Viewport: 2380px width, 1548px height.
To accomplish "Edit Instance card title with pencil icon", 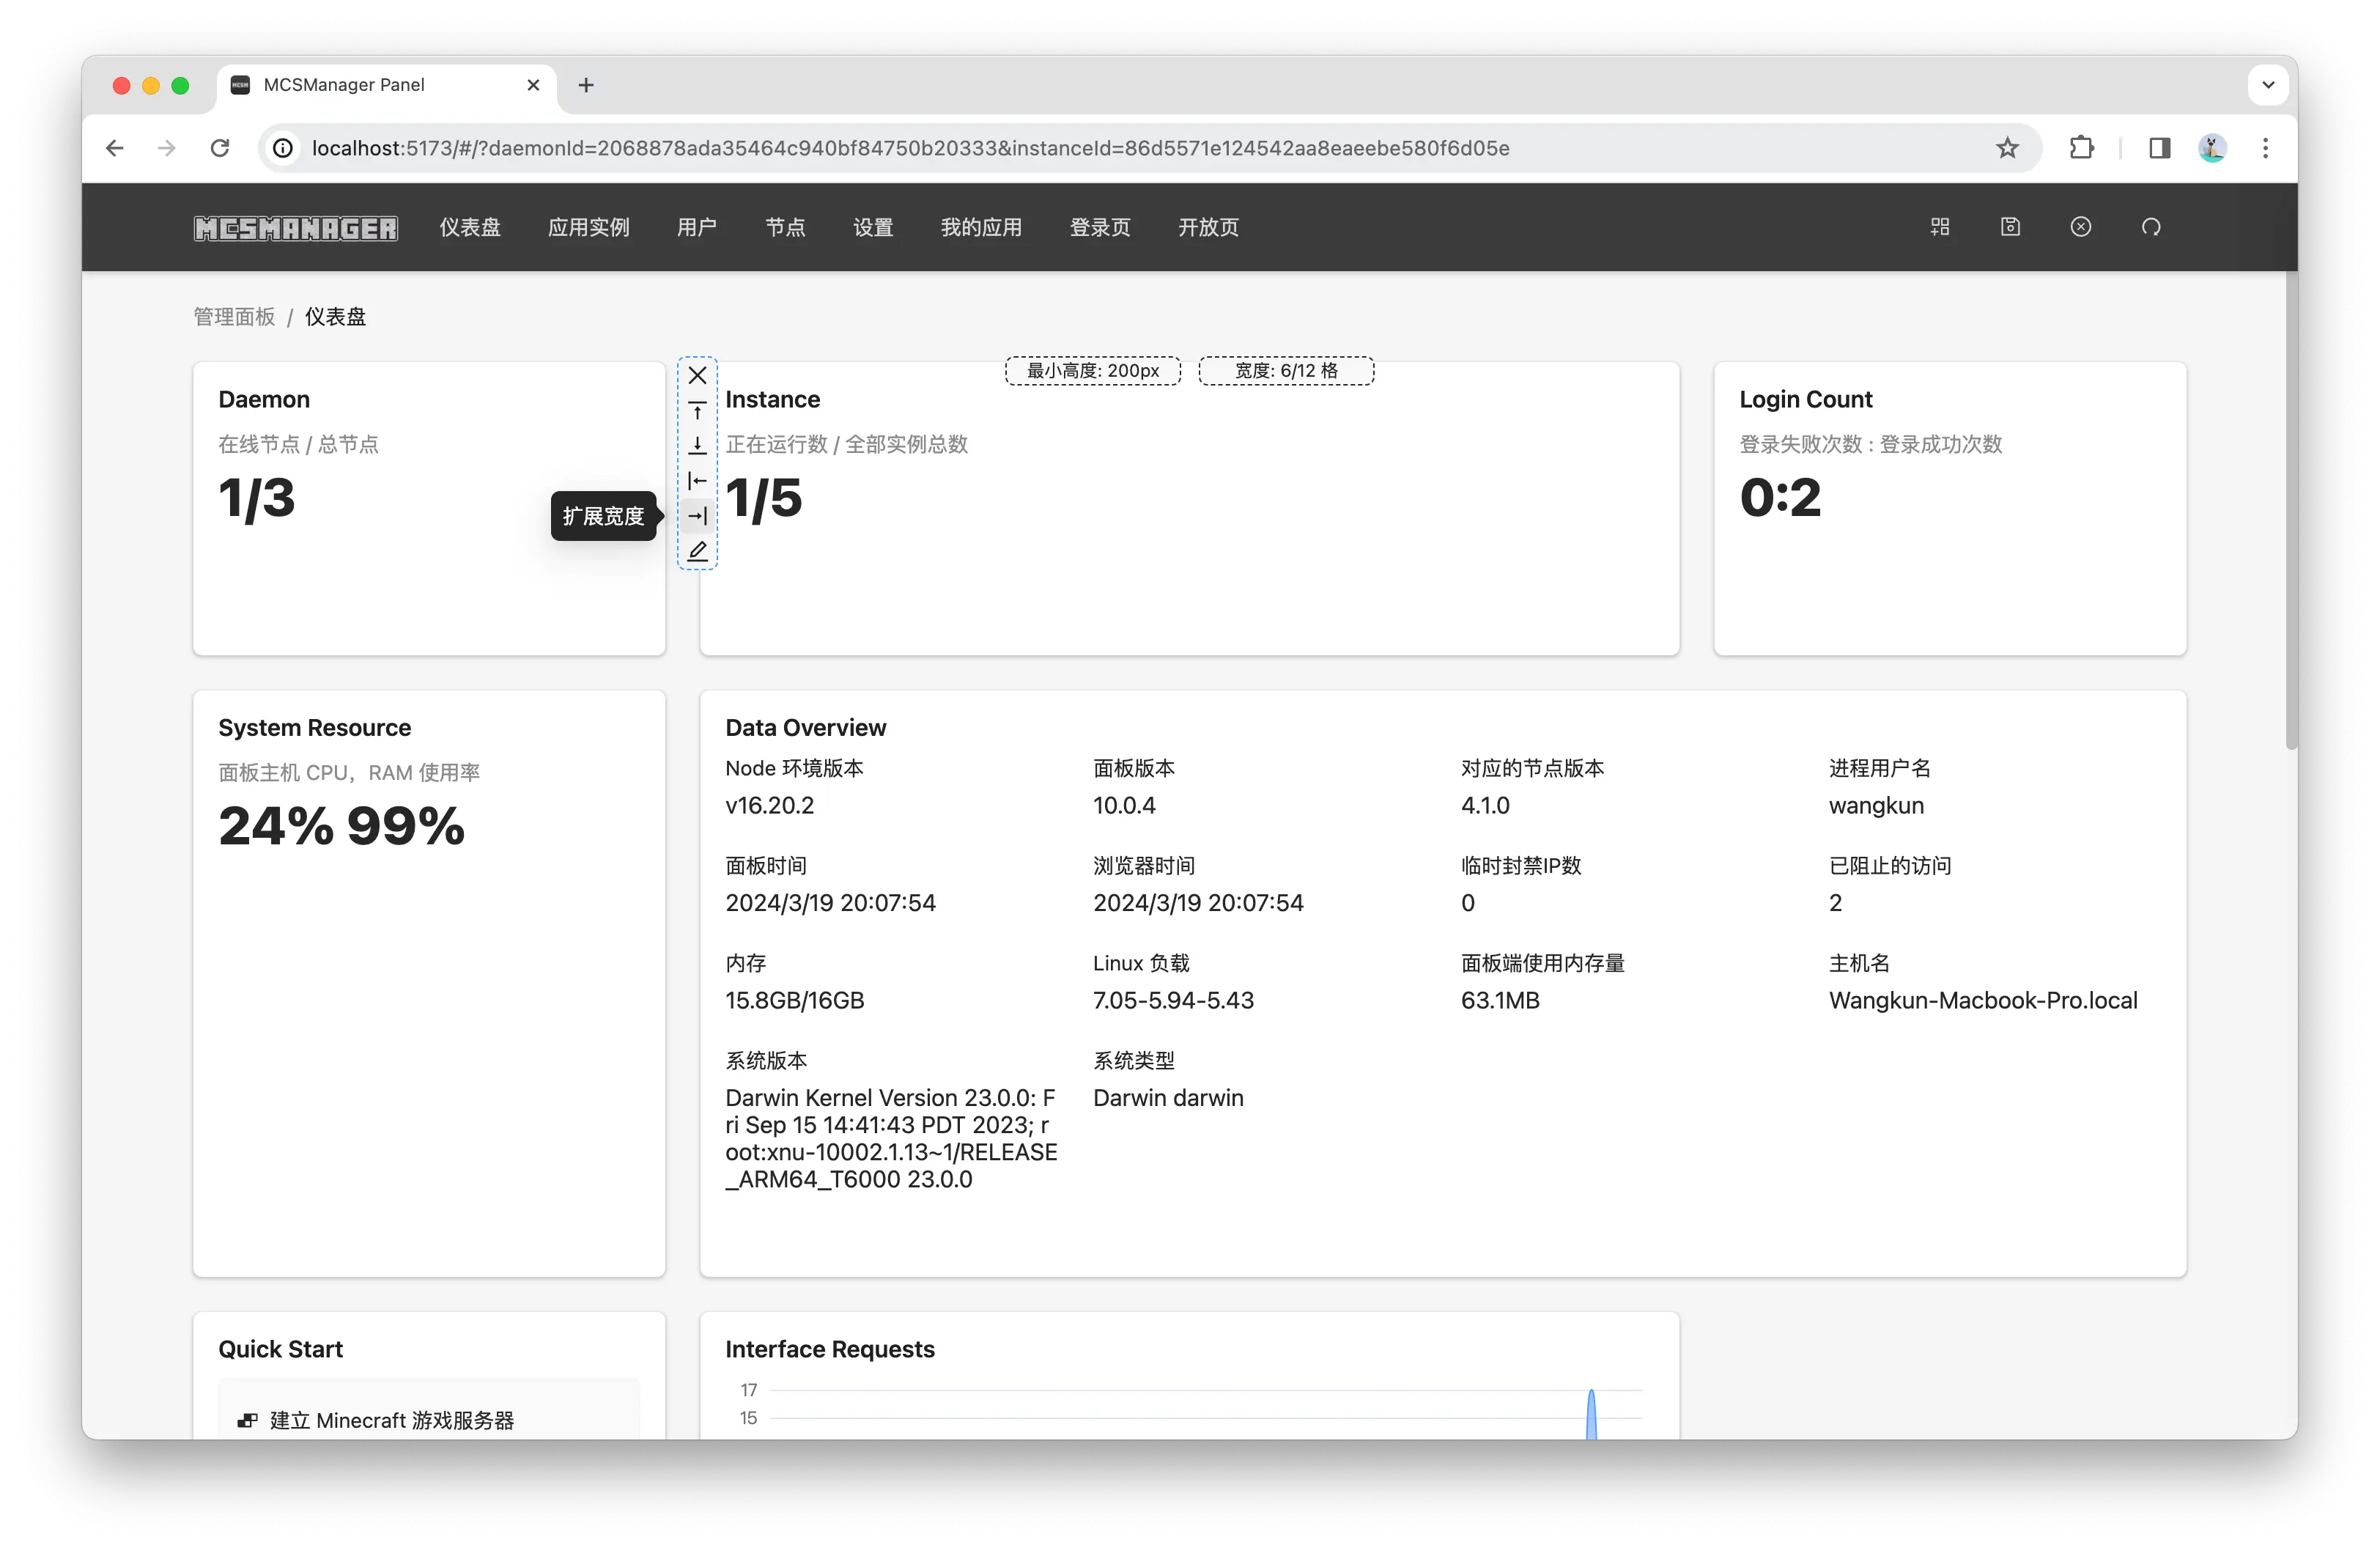I will [x=698, y=551].
